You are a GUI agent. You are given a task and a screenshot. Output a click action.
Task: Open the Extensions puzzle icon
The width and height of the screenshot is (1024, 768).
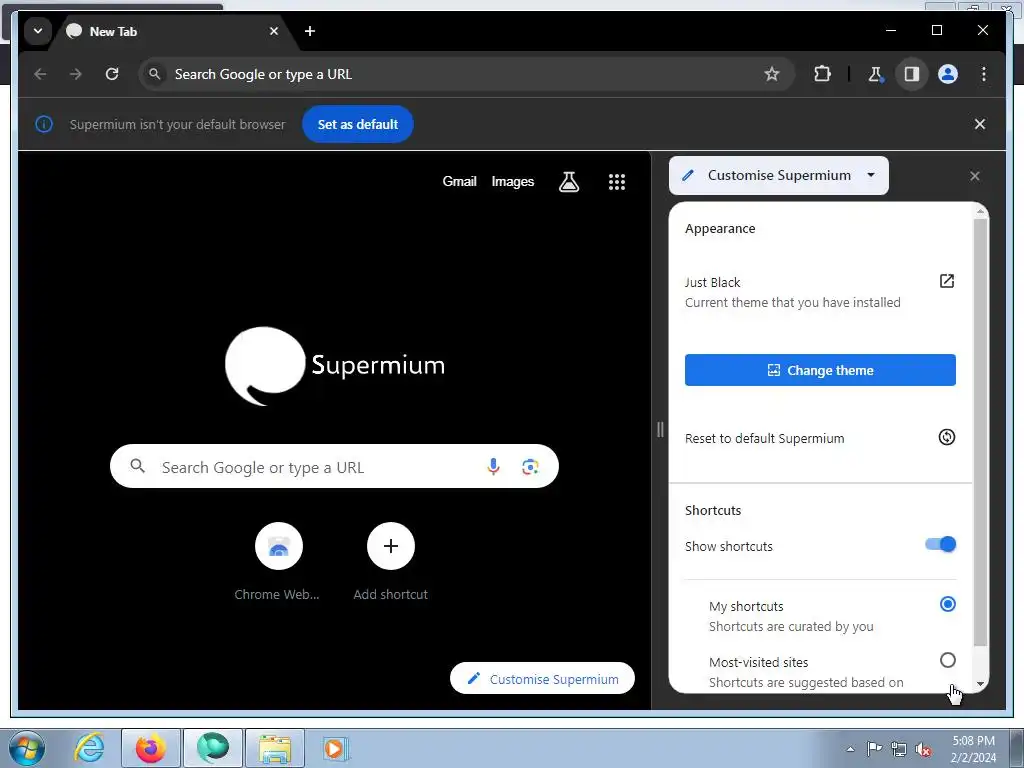click(x=822, y=74)
